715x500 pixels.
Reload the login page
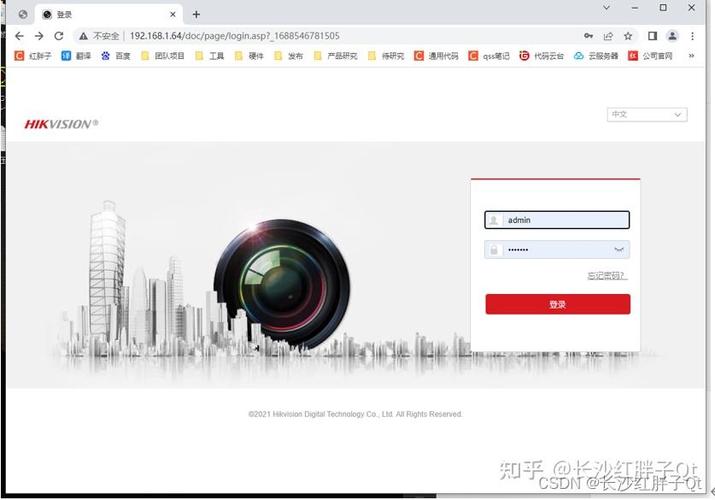[59, 36]
